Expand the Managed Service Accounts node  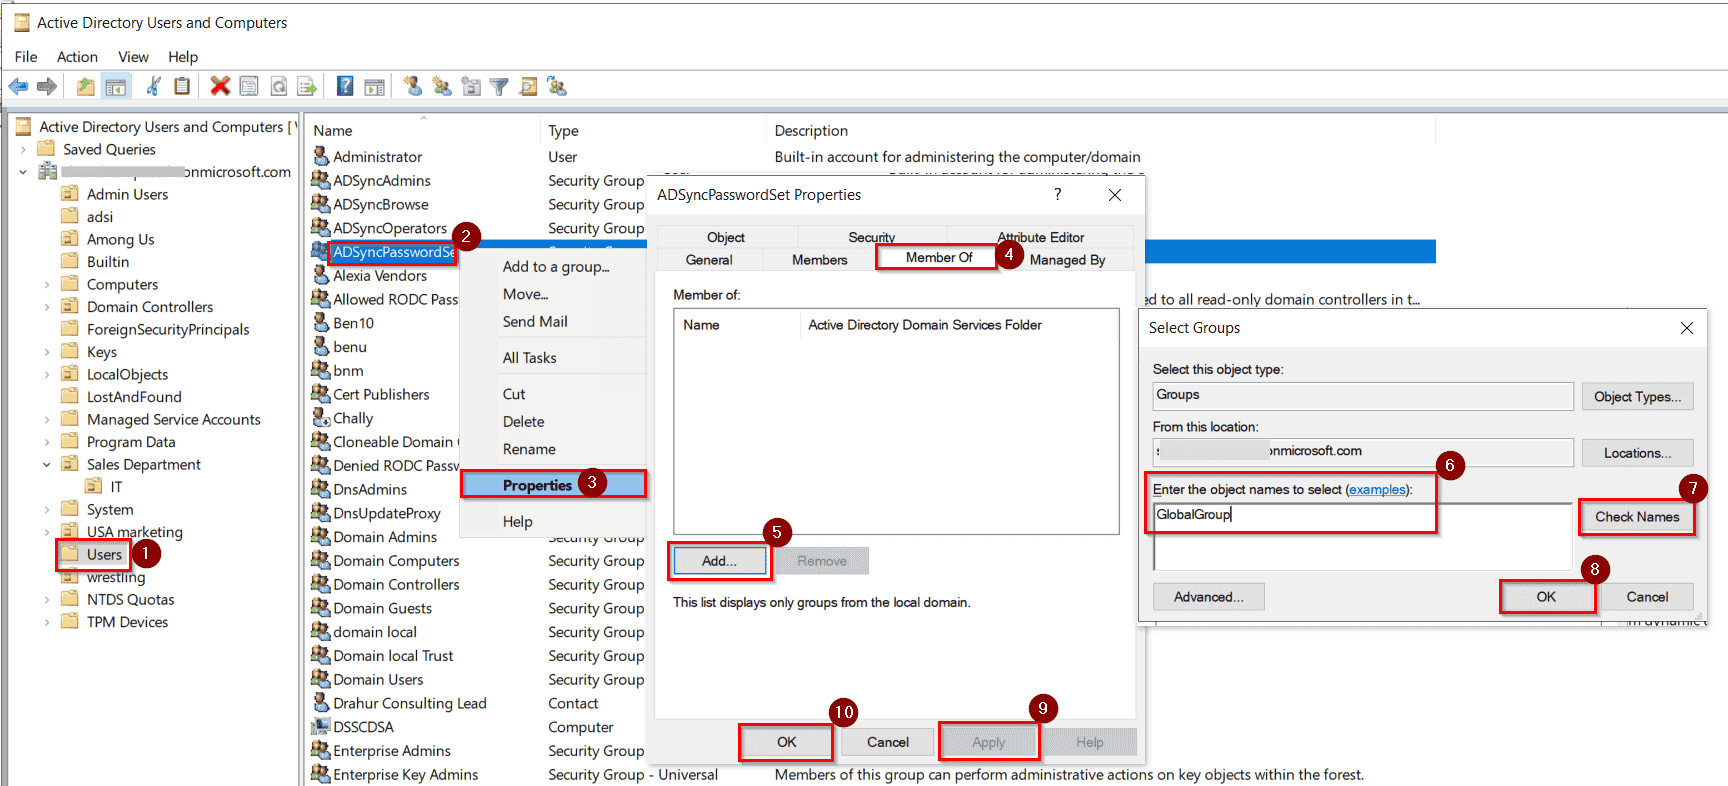tap(47, 419)
